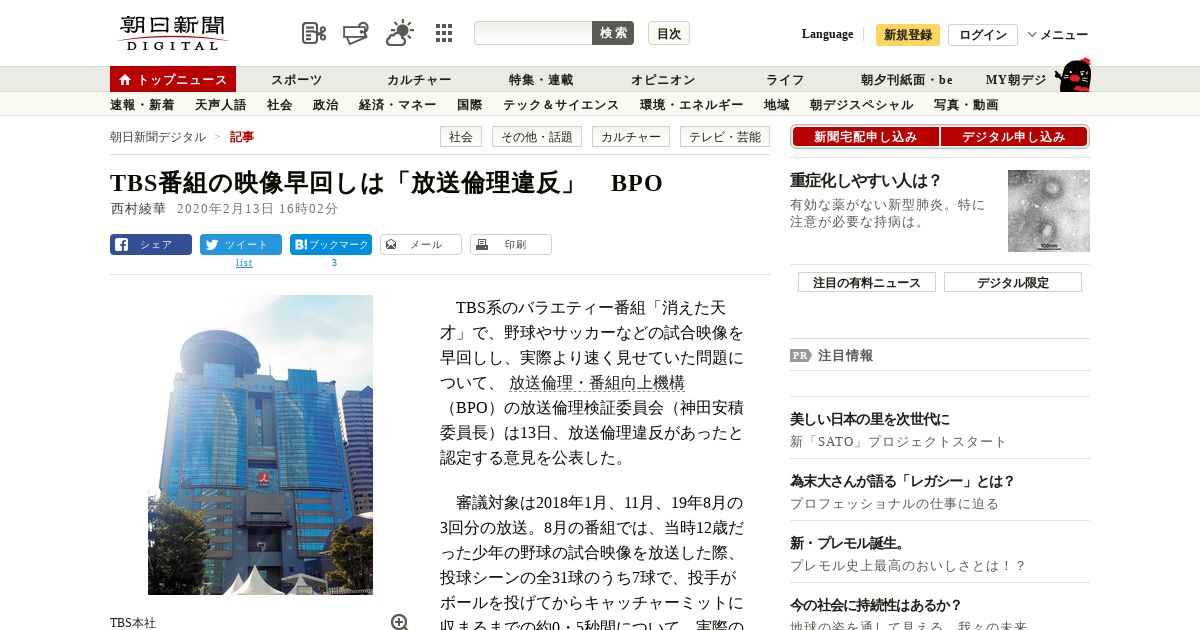Viewport: 1200px width, 630px height.
Task: Click the mascot character icon
Action: pos(1073,75)
